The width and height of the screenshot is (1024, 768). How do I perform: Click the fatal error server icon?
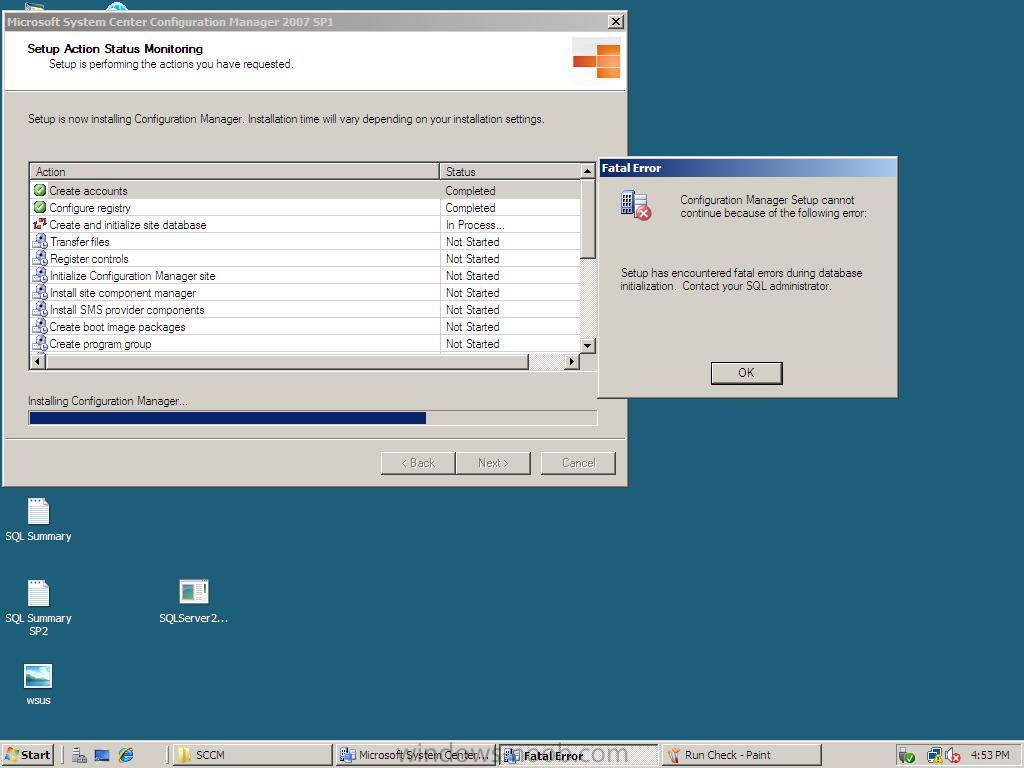[x=635, y=205]
